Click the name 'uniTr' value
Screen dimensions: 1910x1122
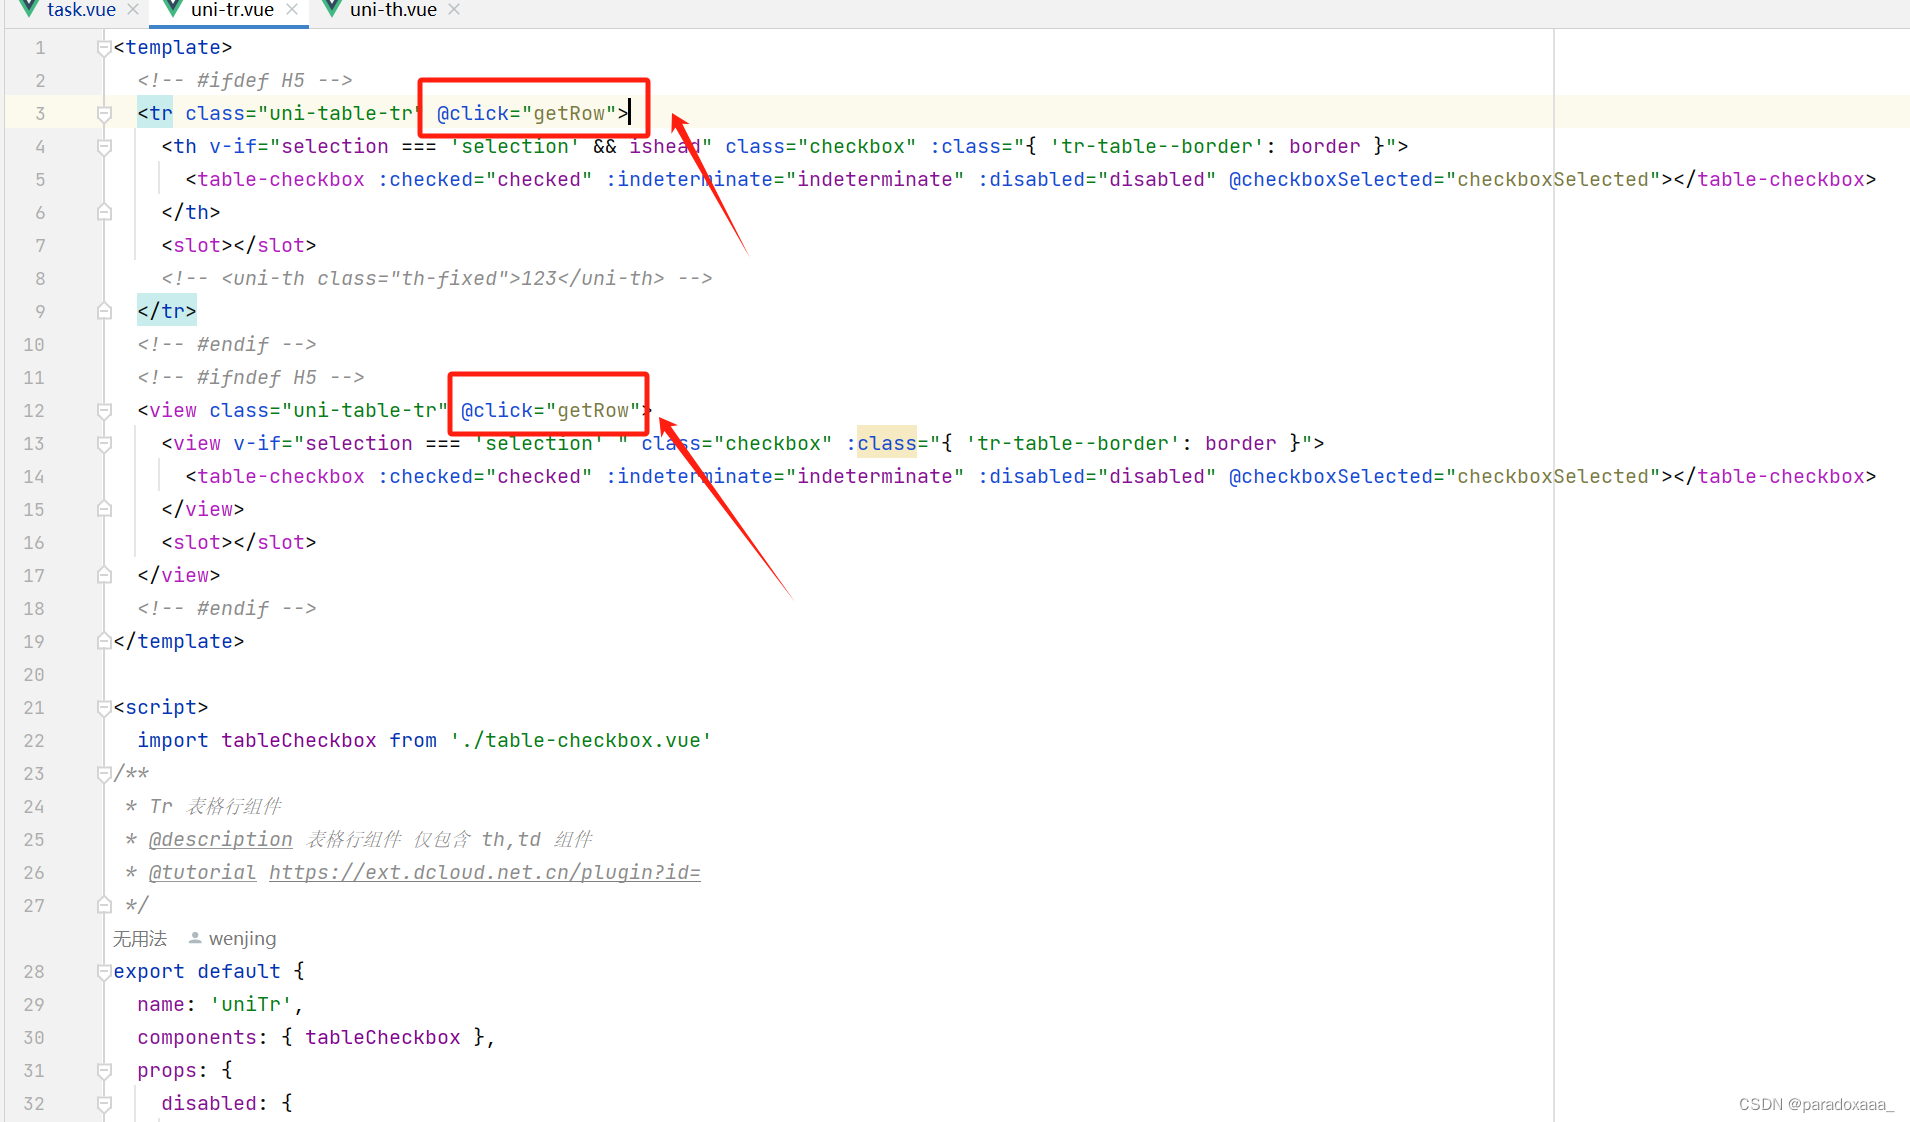[x=251, y=1005]
